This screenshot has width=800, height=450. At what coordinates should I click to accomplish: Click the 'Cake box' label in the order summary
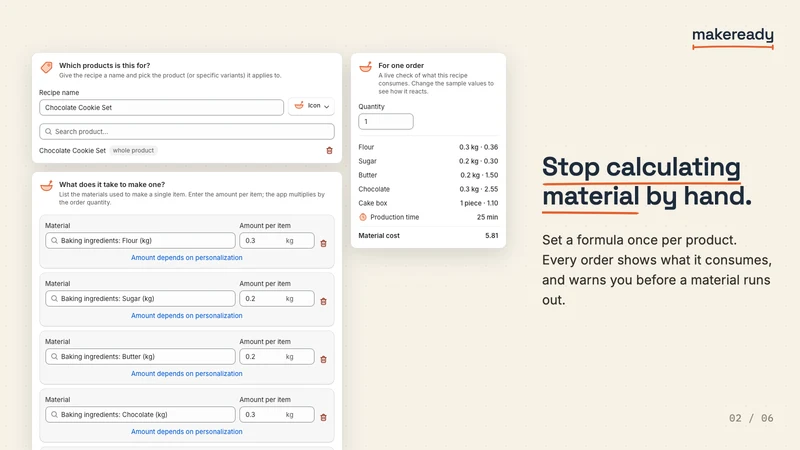coord(372,203)
